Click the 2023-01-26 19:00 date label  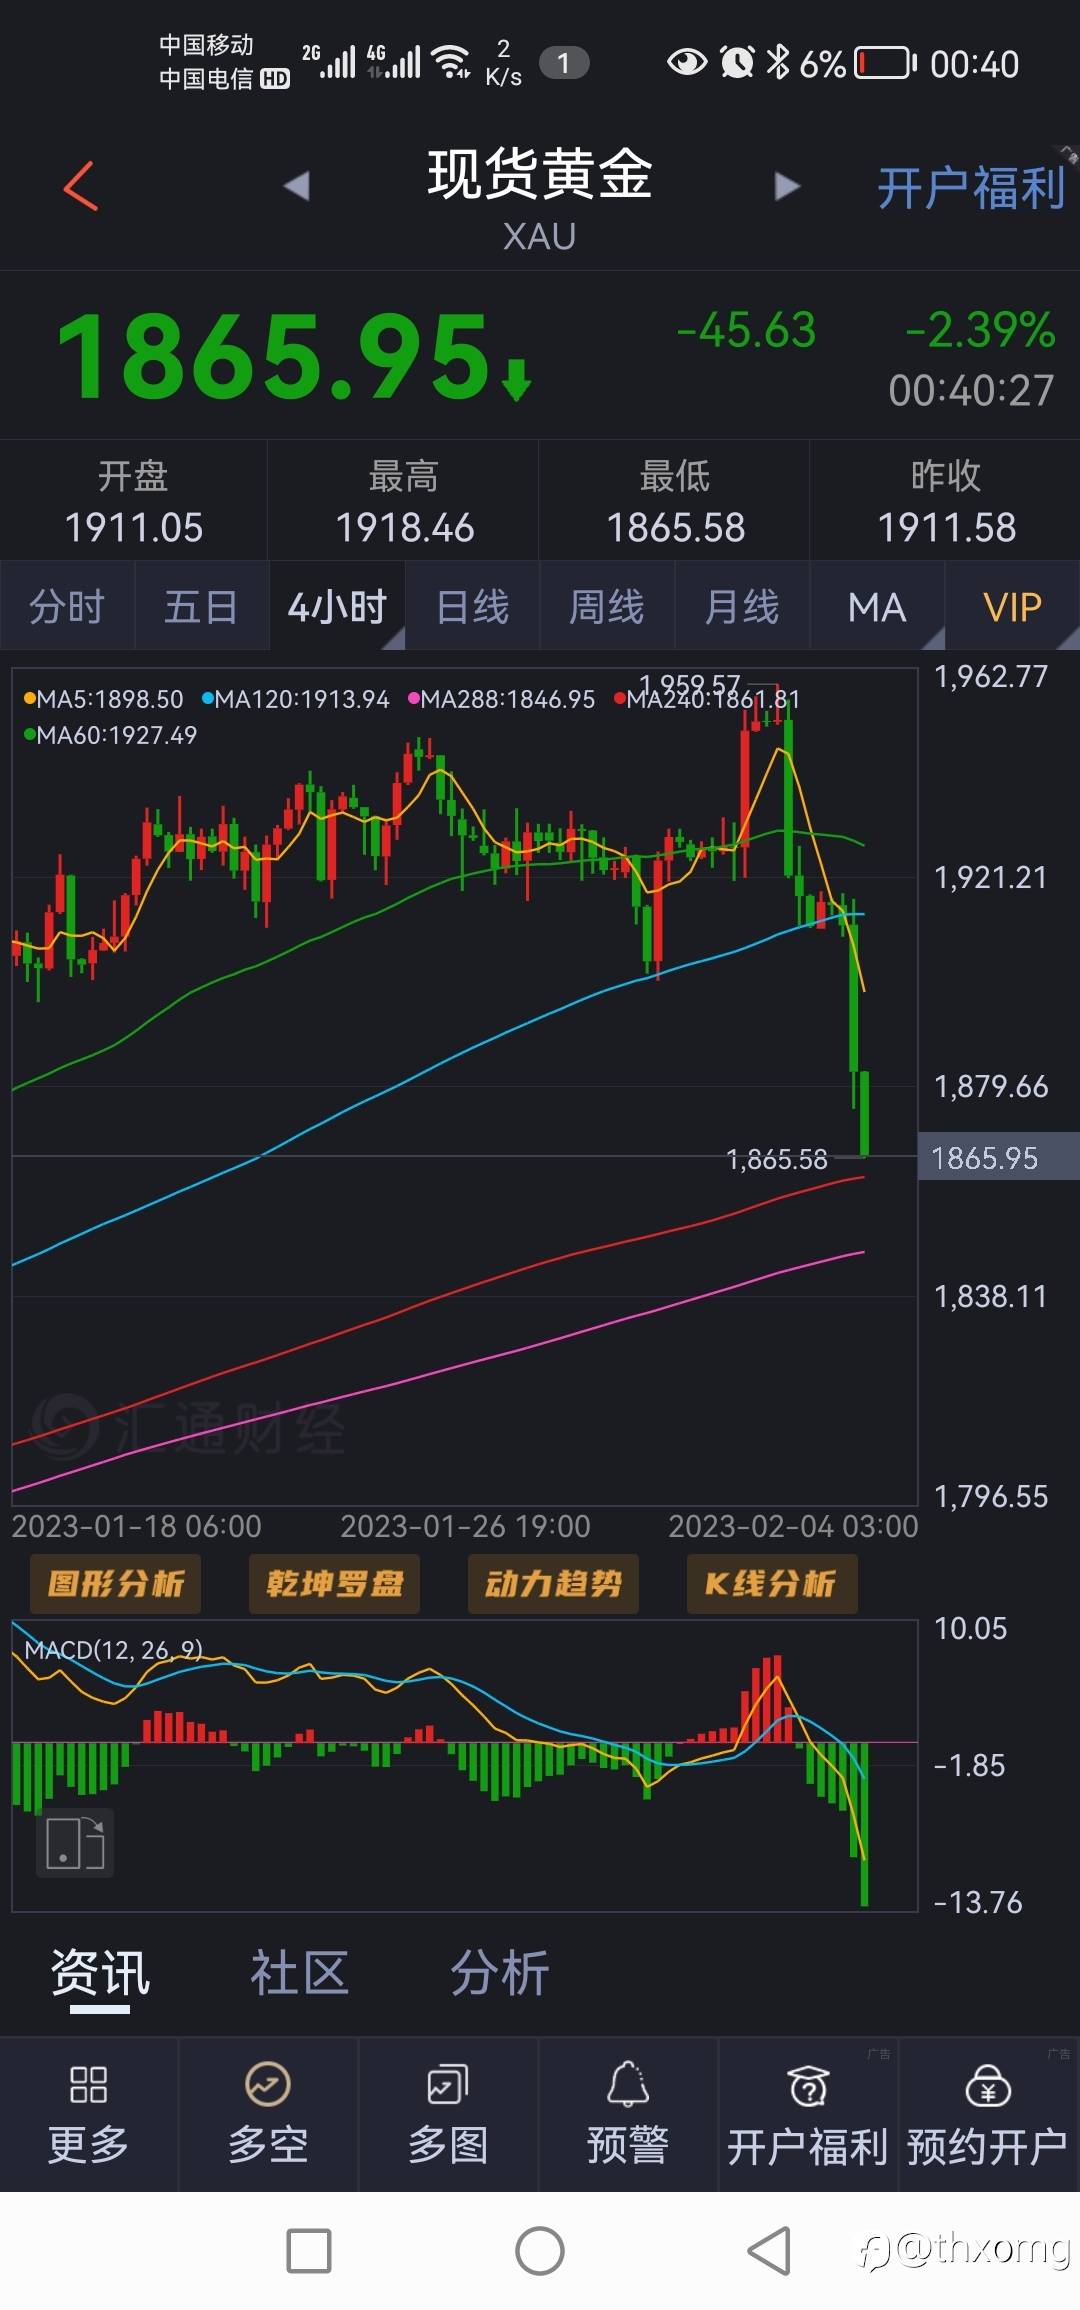click(x=465, y=1526)
